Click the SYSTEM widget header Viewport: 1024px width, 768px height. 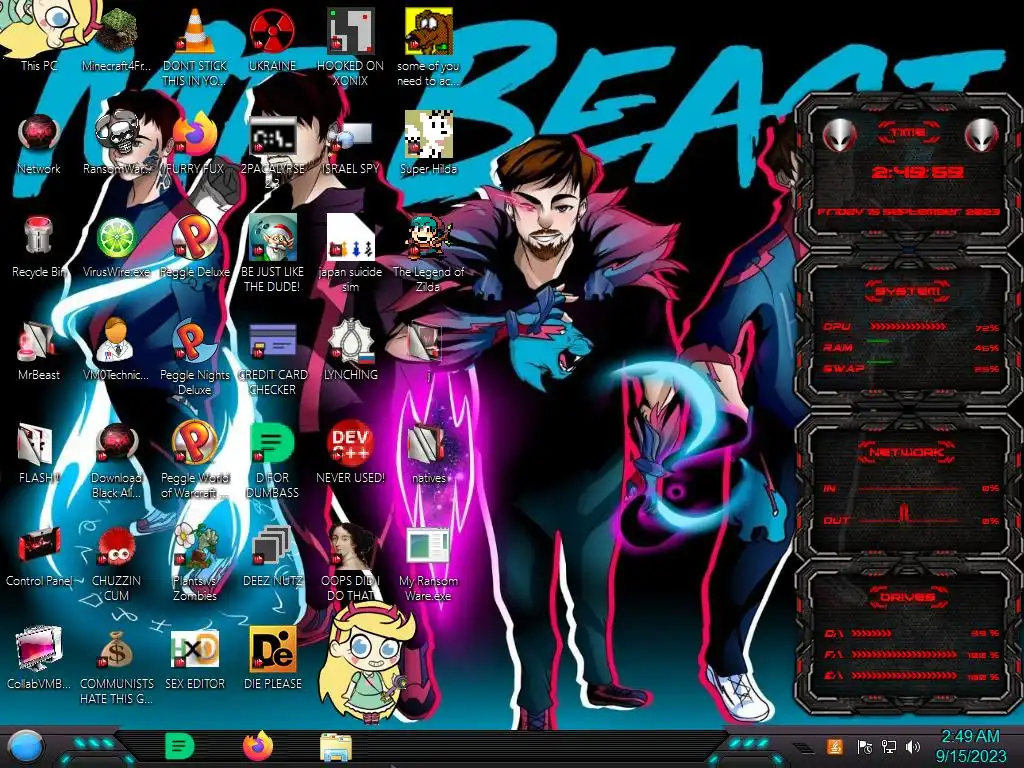coord(908,291)
